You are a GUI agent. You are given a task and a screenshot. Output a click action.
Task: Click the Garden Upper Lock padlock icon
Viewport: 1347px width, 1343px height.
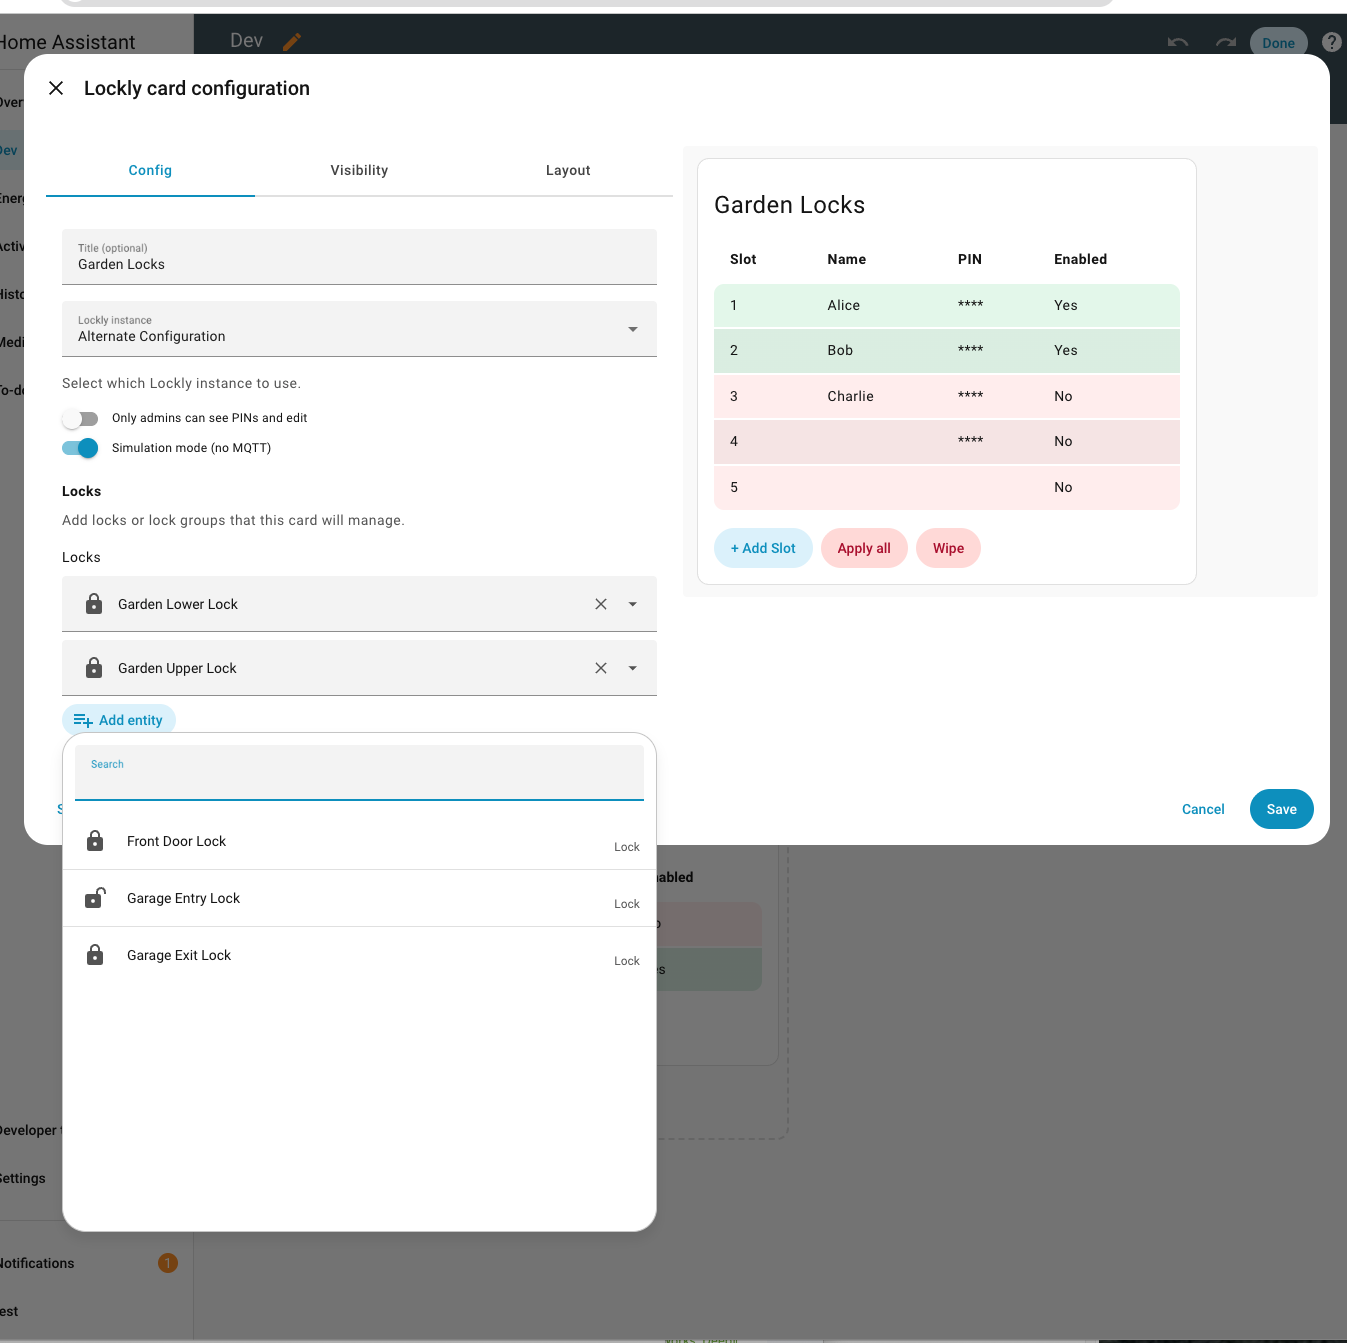[94, 668]
